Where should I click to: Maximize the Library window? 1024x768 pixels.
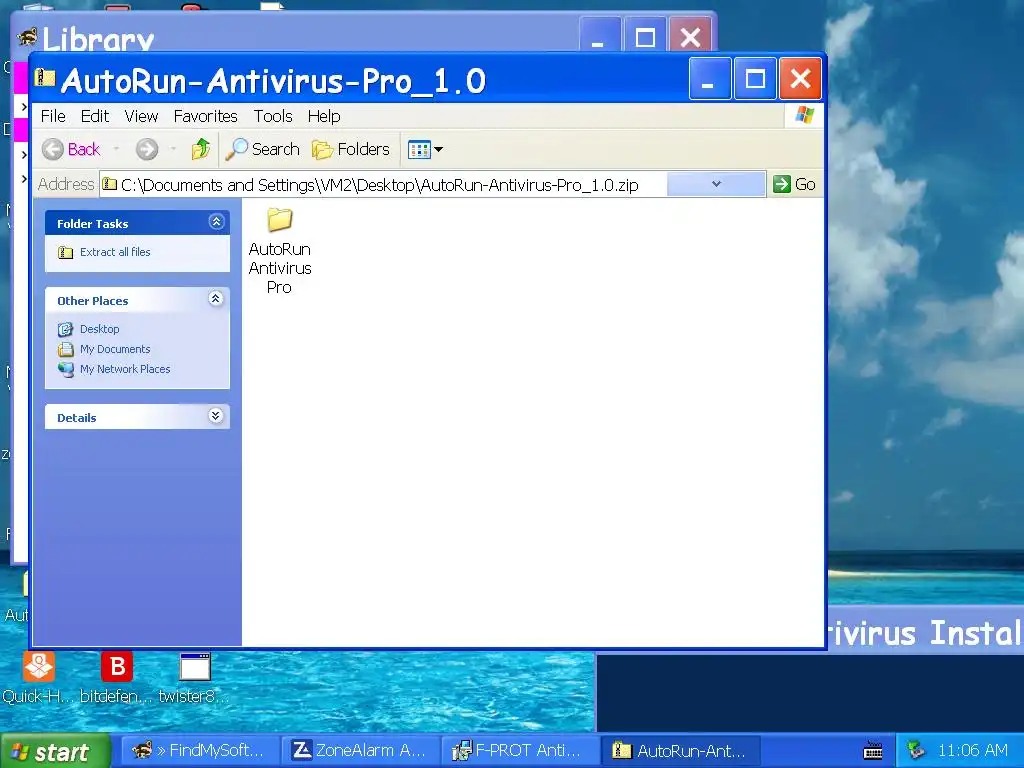point(645,36)
